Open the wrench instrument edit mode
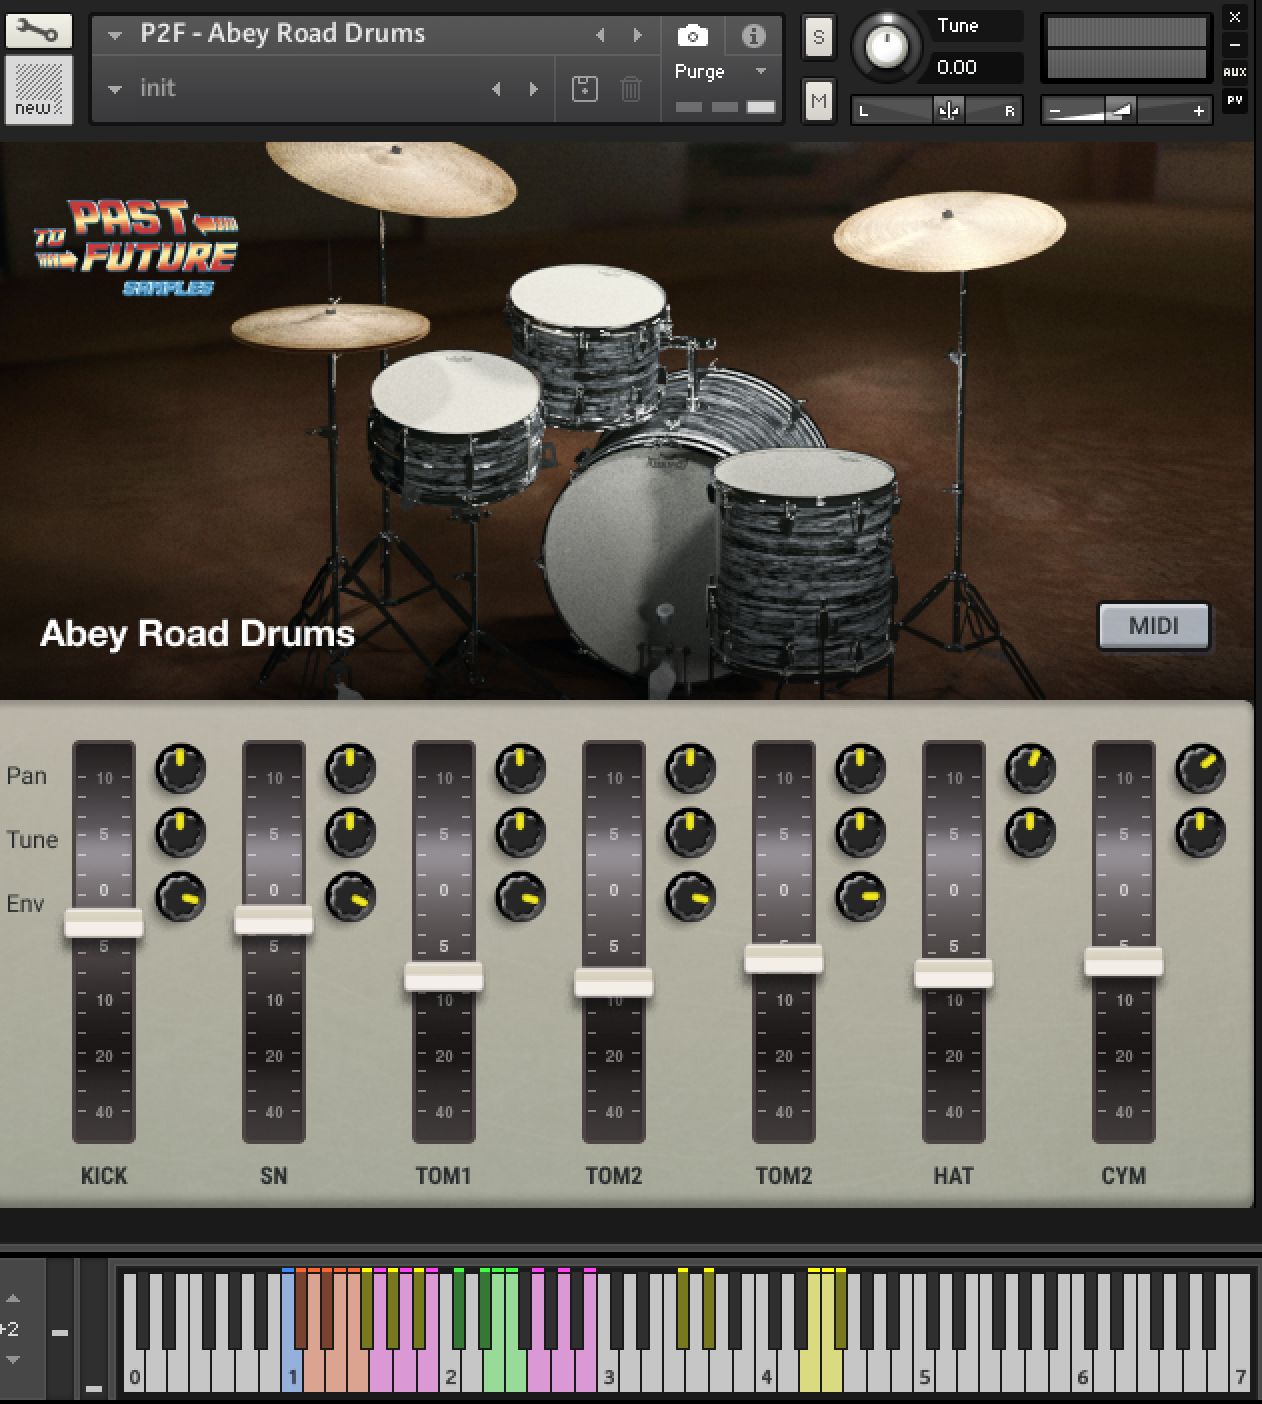1262x1404 pixels. click(38, 31)
